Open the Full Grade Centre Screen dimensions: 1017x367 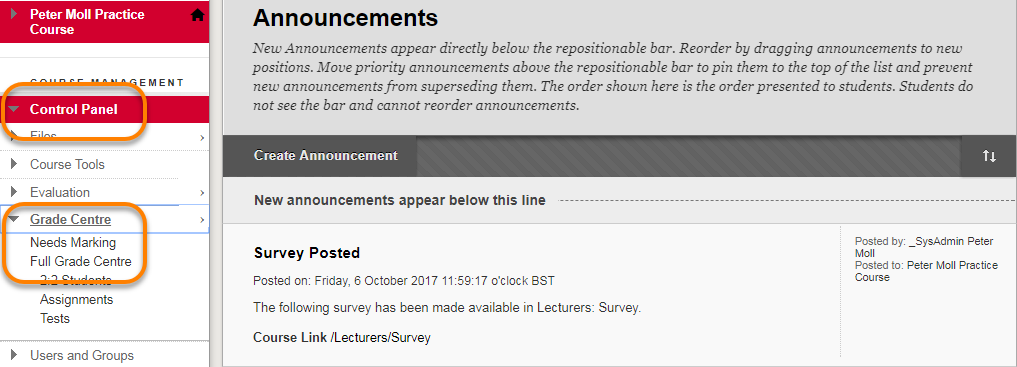[81, 262]
